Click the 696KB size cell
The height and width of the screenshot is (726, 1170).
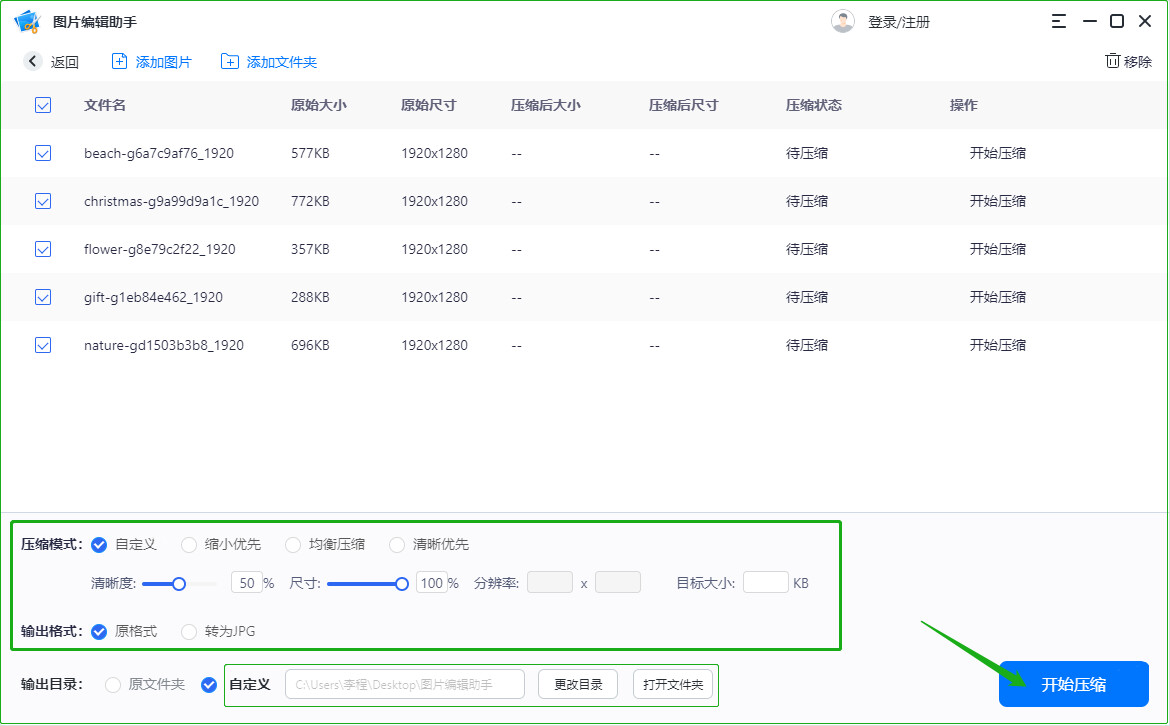310,345
